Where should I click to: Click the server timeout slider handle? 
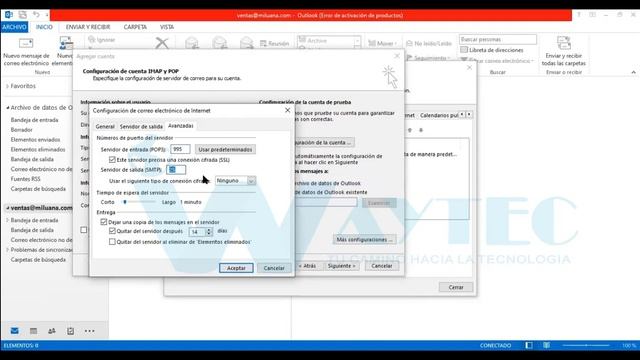(x=125, y=202)
